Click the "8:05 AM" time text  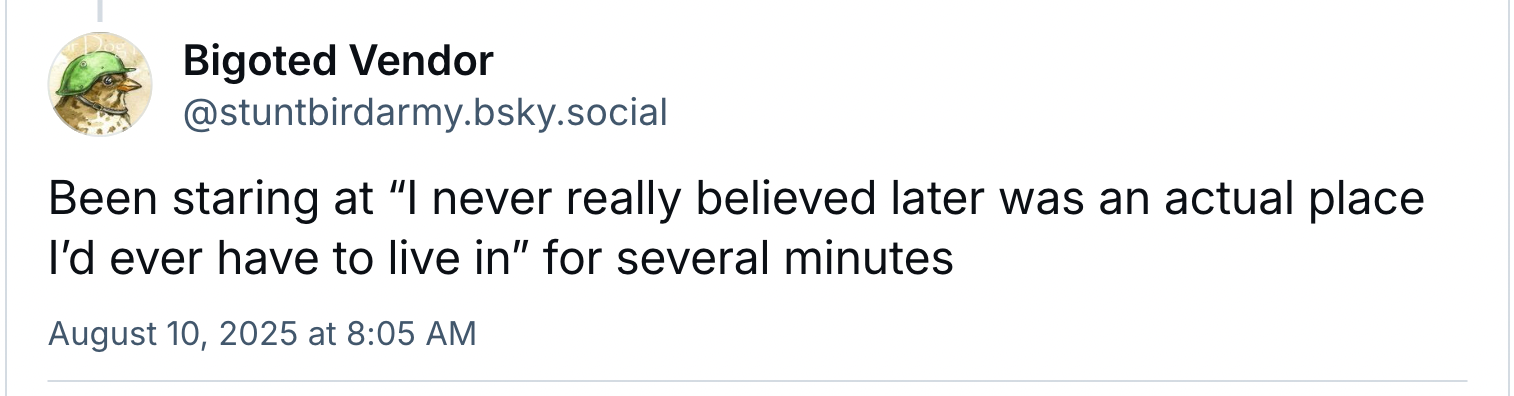[x=411, y=333]
